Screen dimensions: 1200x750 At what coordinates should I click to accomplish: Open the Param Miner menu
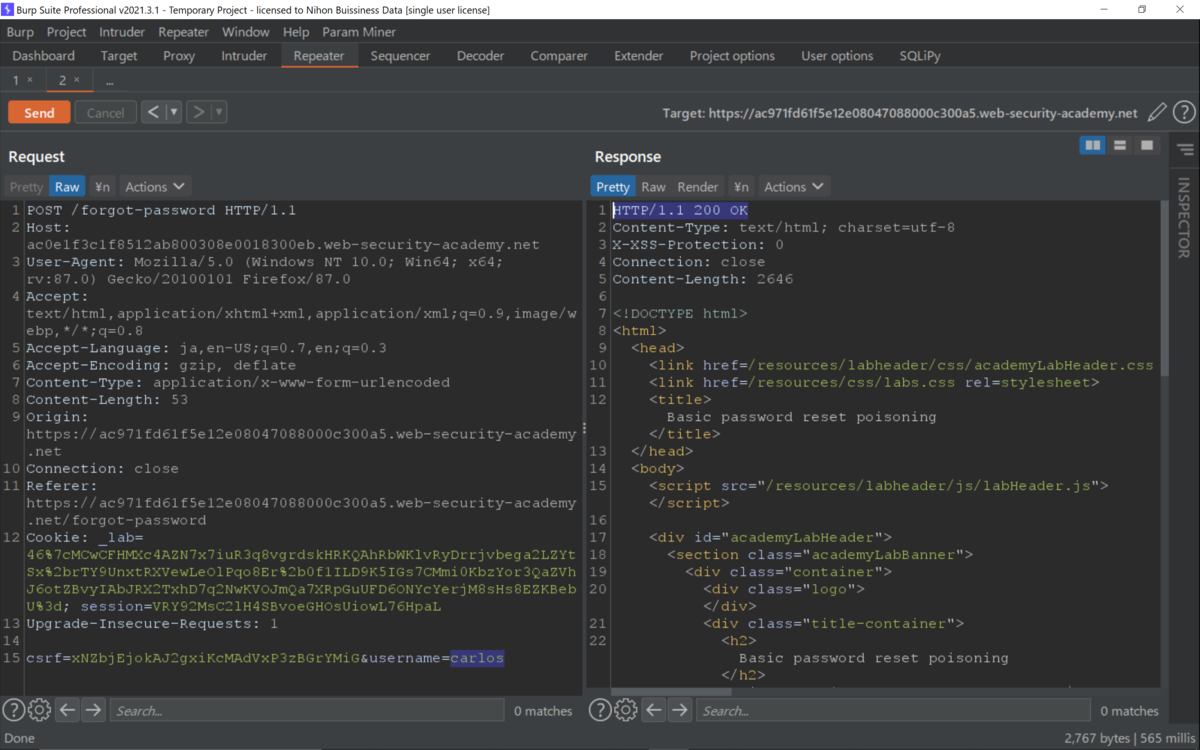click(x=359, y=32)
